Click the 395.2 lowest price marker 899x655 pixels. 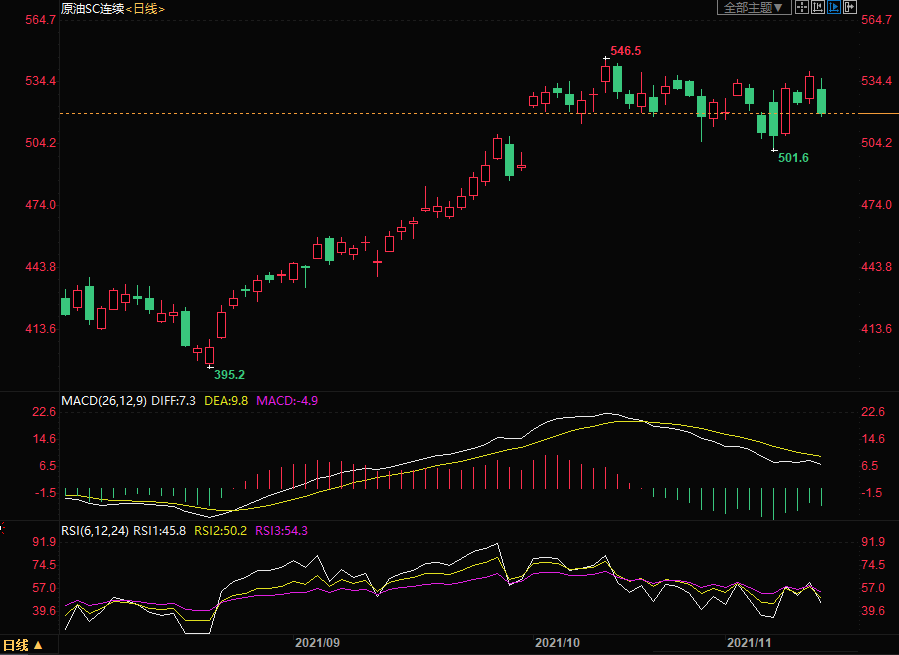(229, 374)
